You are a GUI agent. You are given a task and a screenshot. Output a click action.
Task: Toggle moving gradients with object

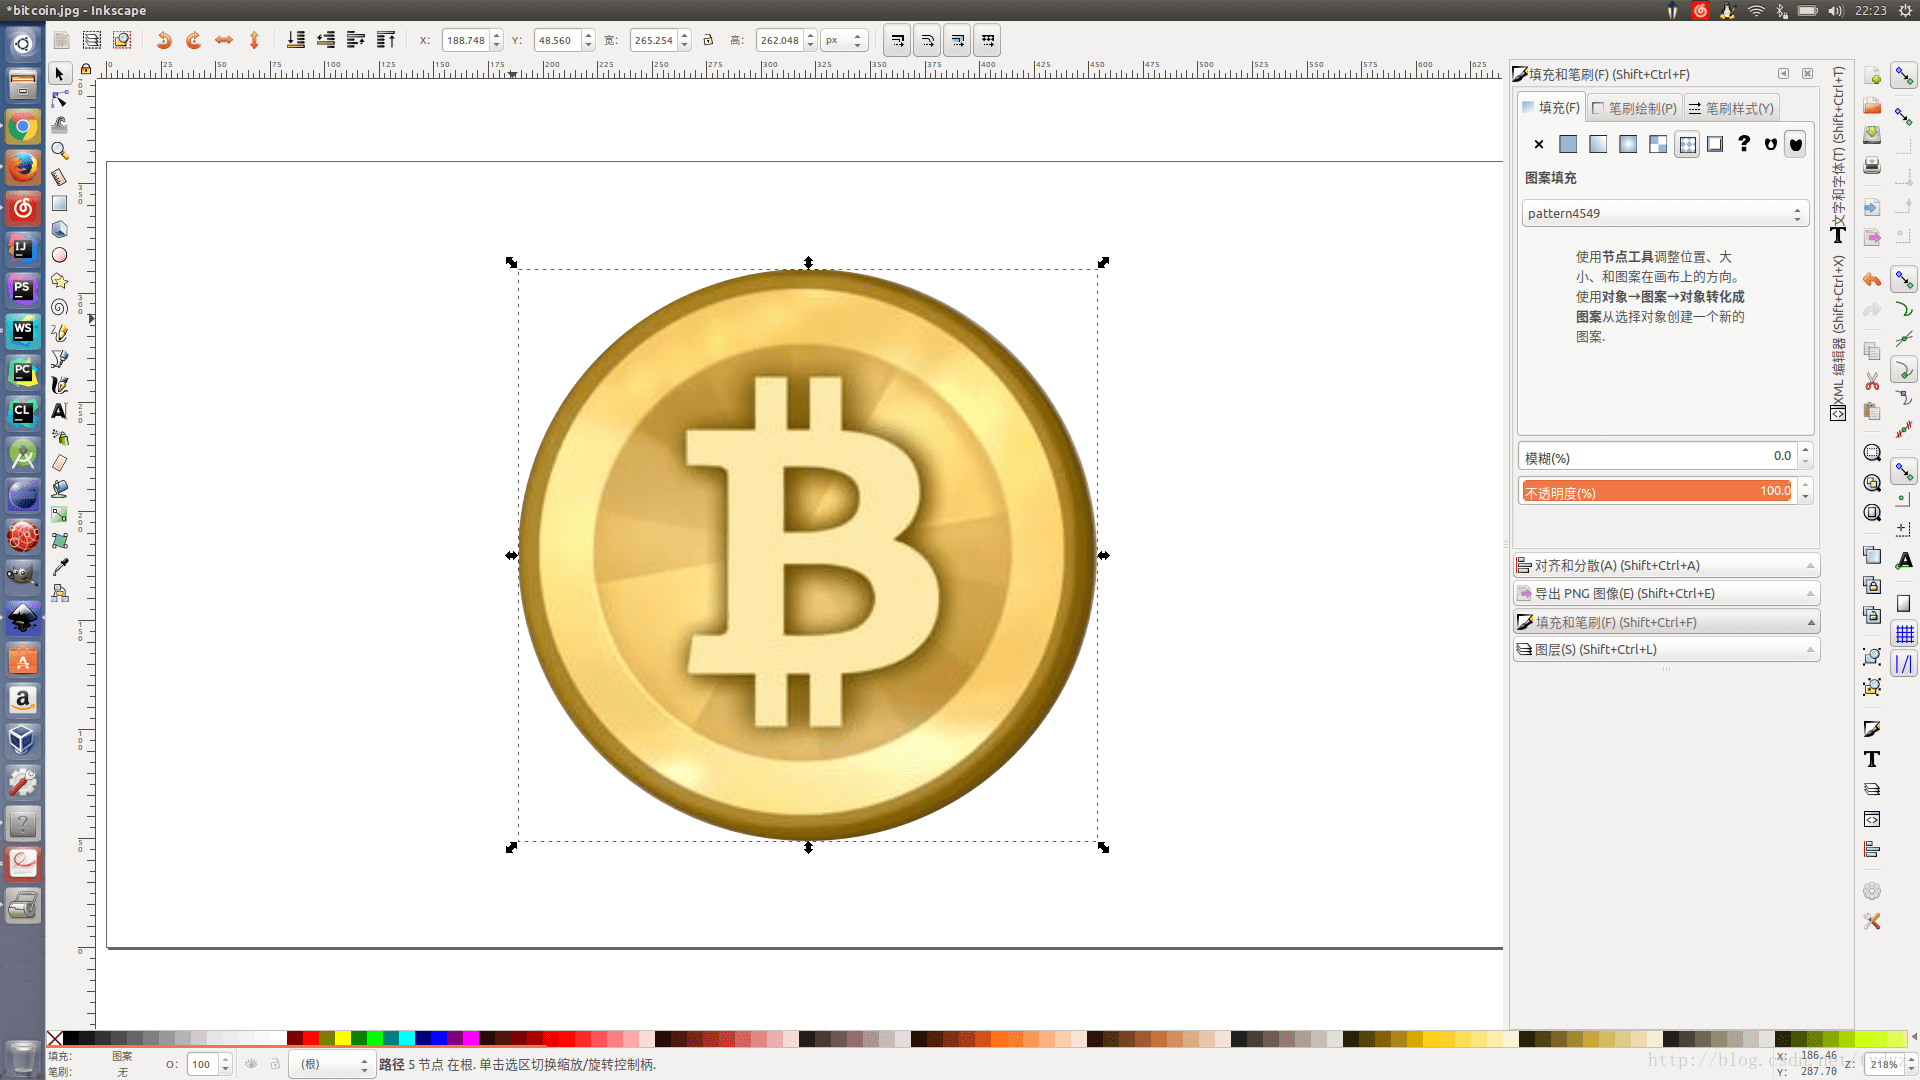click(958, 40)
